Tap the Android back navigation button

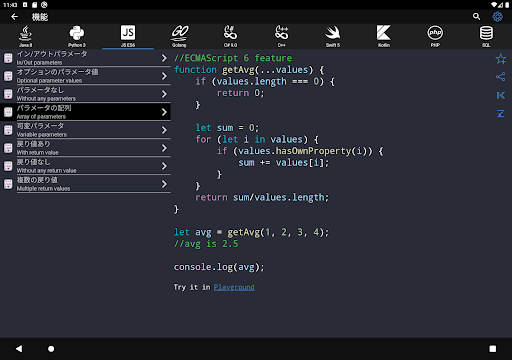[x=19, y=349]
